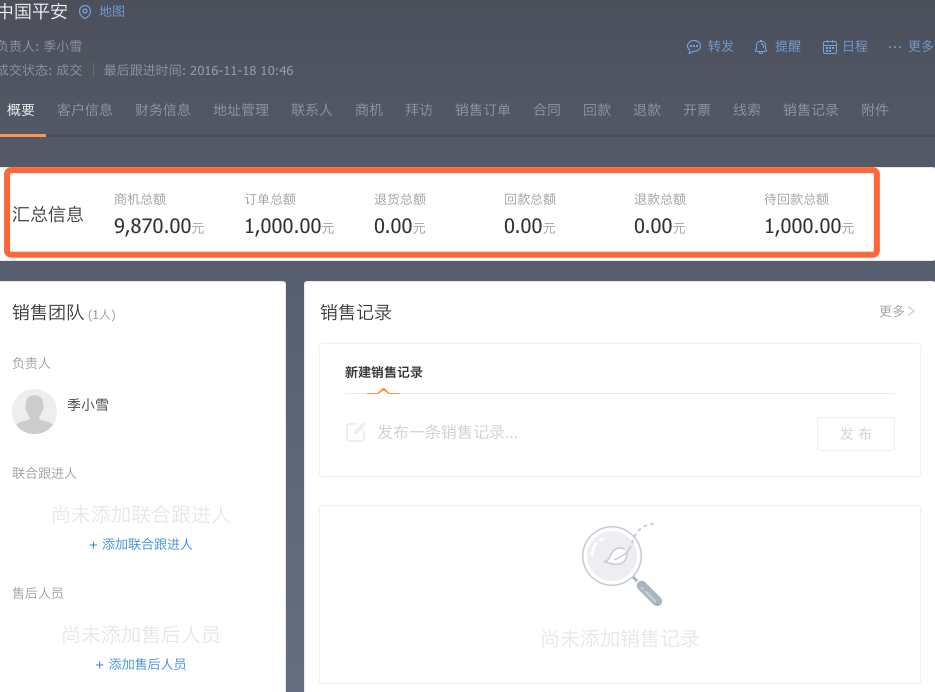This screenshot has height=692, width=935.
Task: Switch to the 客户信息 tab
Action: tap(85, 110)
